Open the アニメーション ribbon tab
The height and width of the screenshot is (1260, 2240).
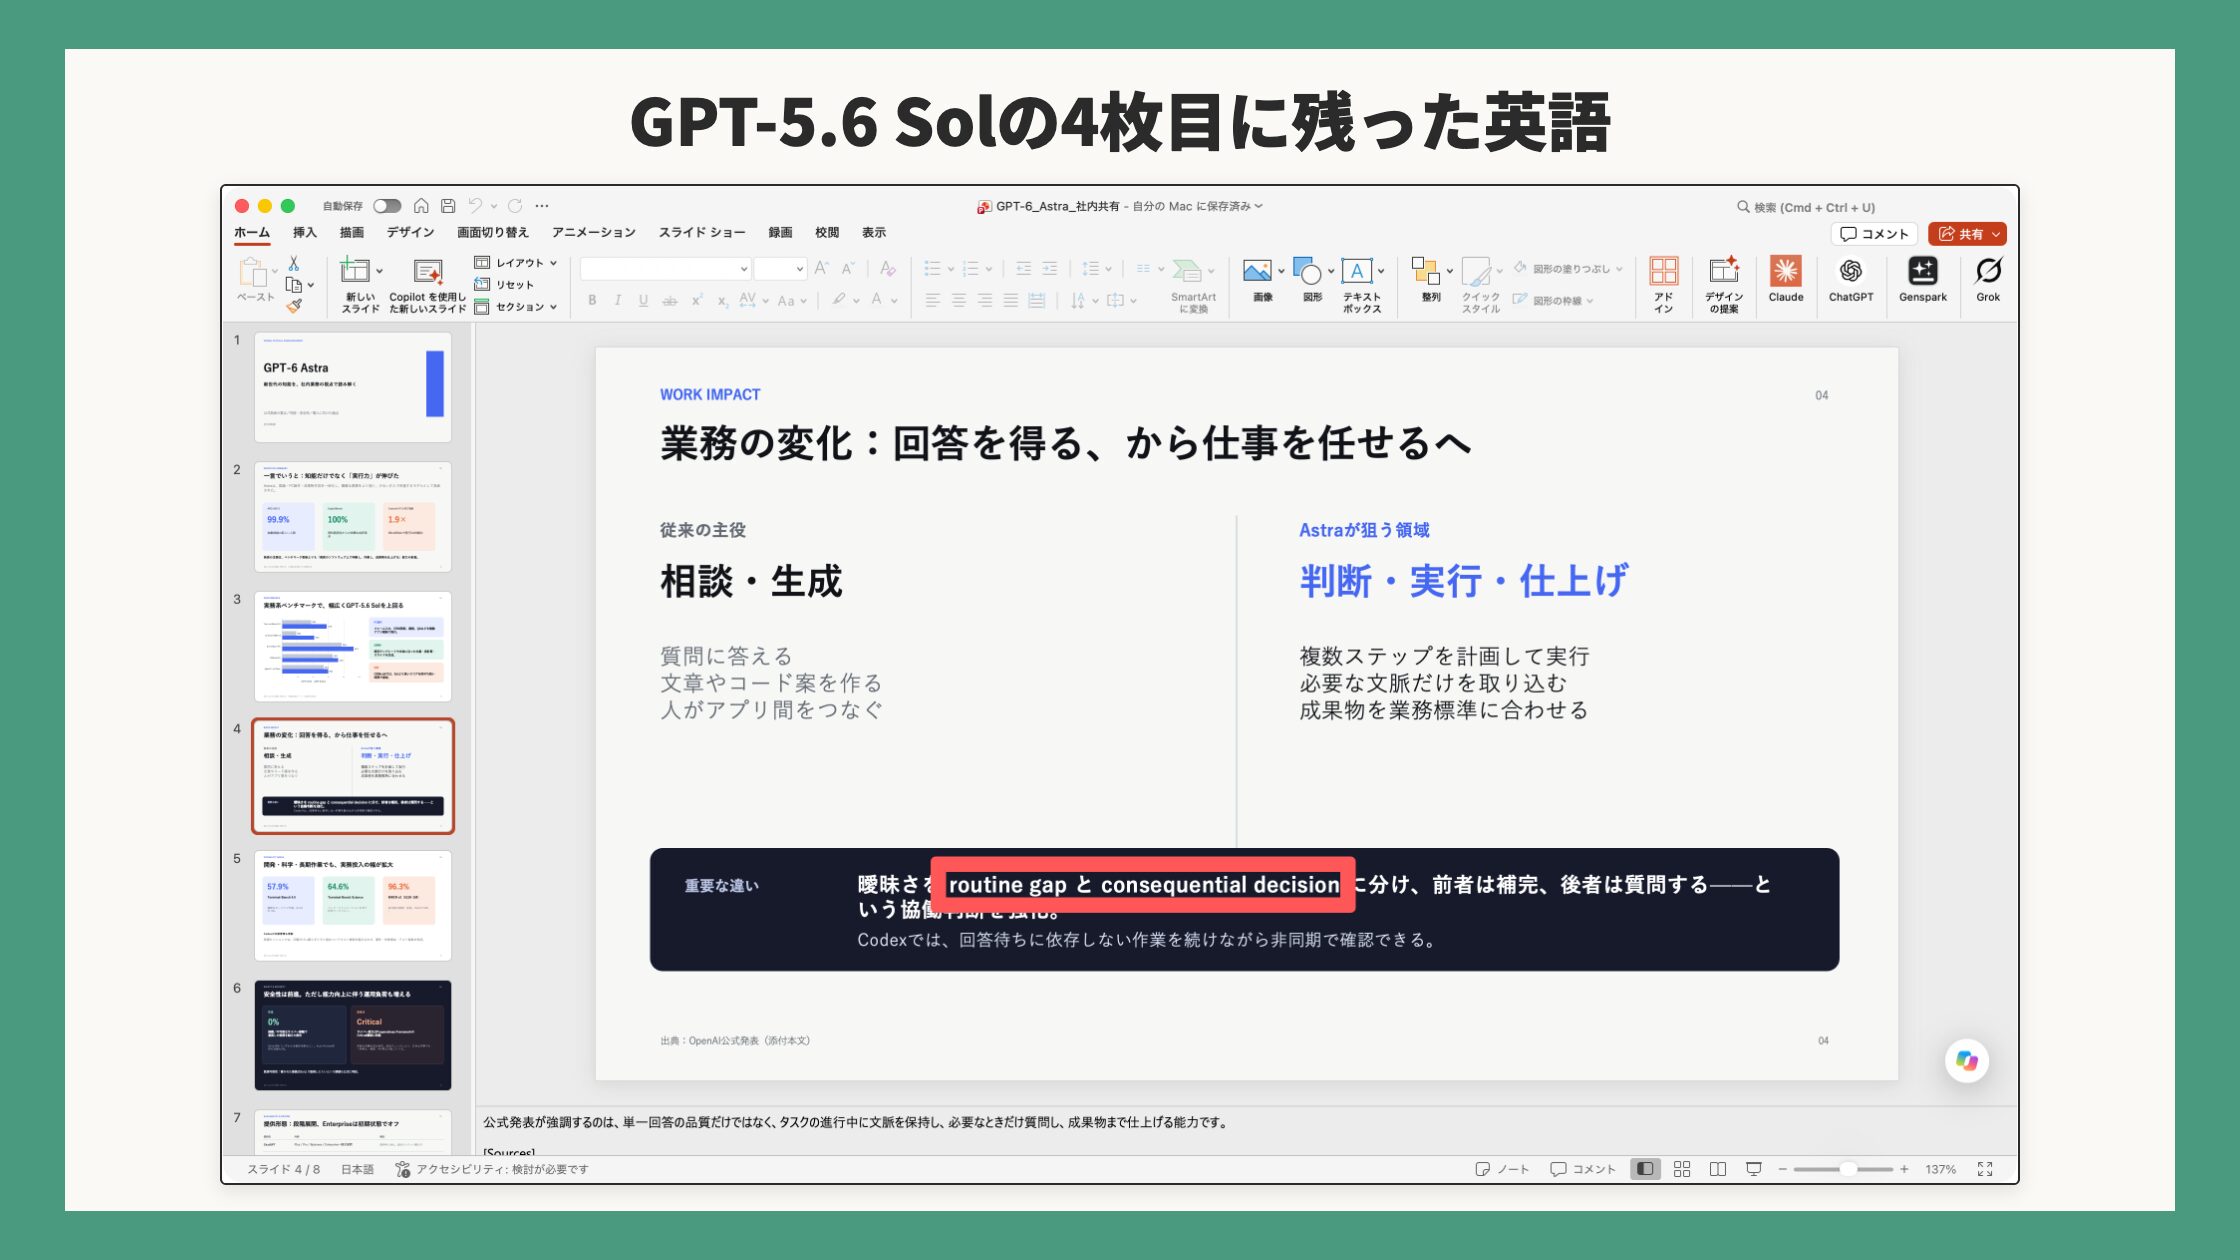coord(593,232)
